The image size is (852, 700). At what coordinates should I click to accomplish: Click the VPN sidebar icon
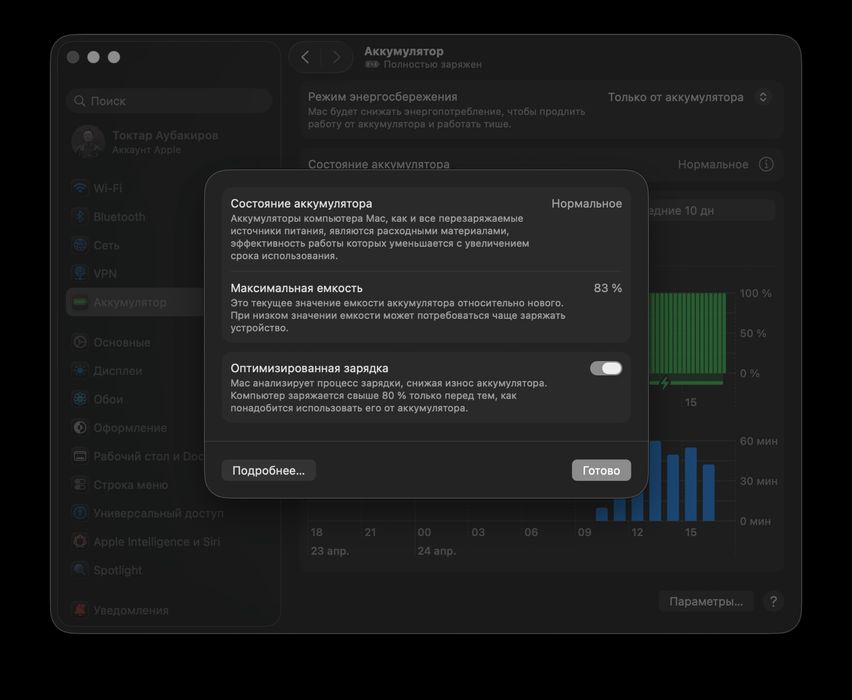pos(80,273)
